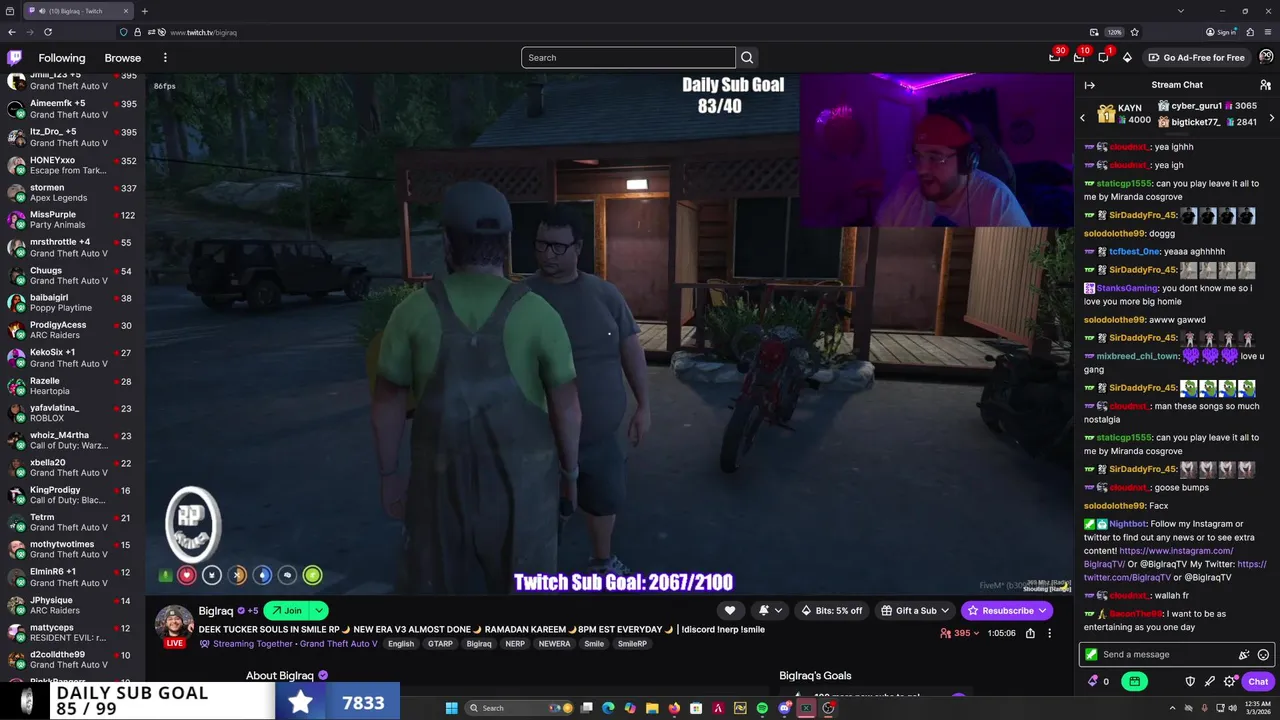Click the purple Chat send button

click(1258, 681)
